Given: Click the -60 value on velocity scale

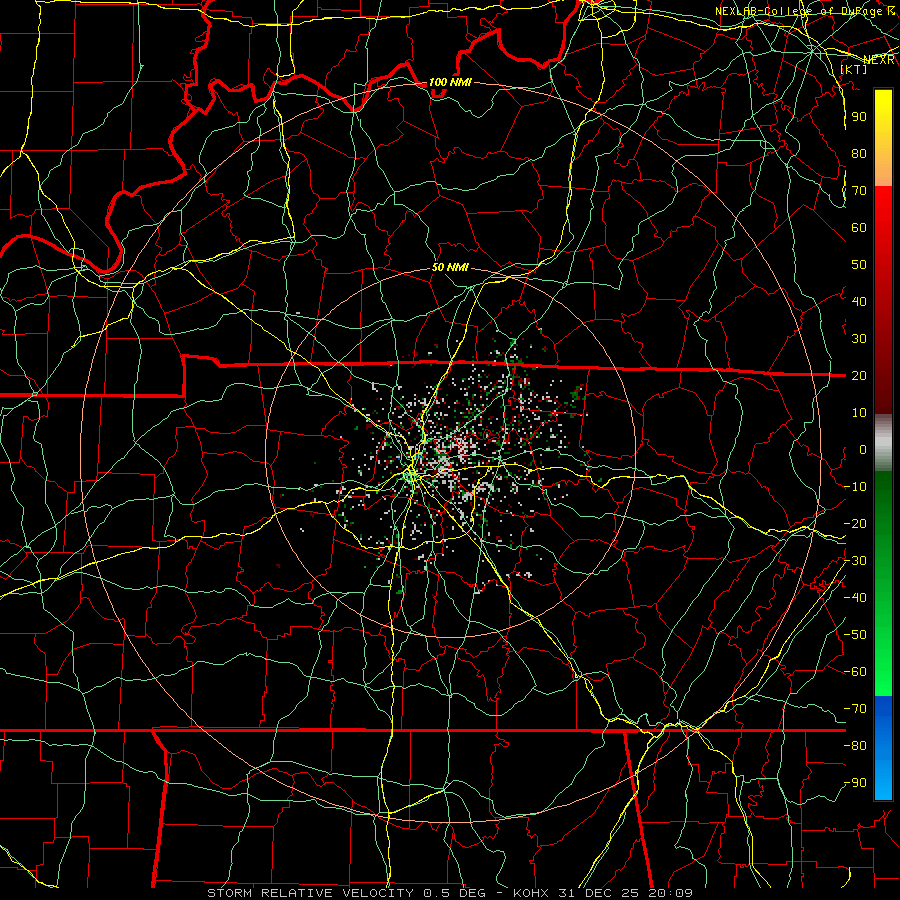Looking at the screenshot, I should (855, 672).
